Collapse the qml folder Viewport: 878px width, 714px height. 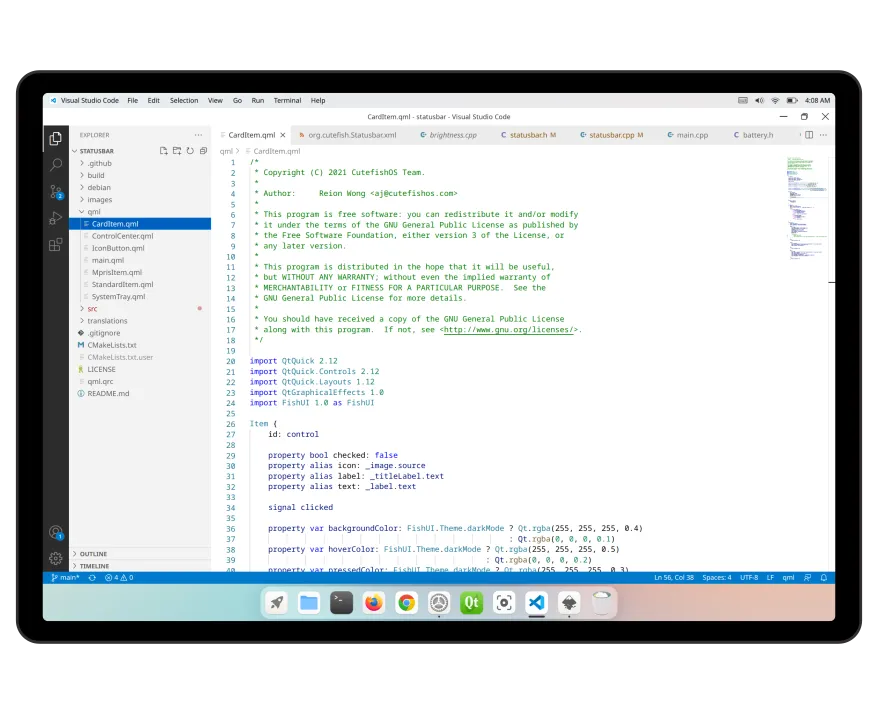(x=140, y=212)
